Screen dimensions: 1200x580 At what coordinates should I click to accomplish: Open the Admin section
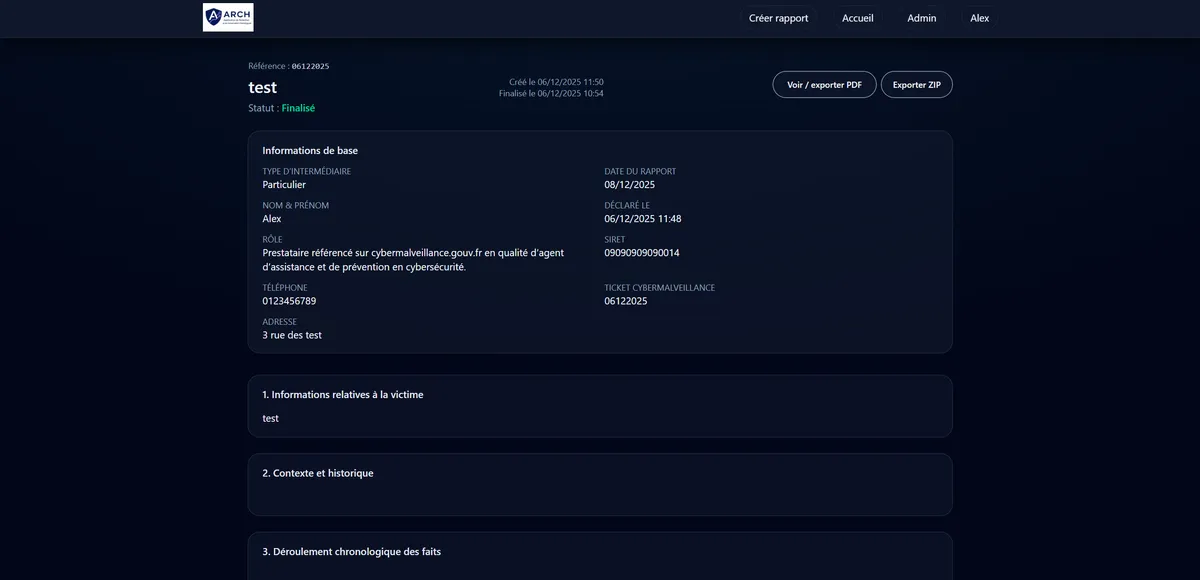[x=921, y=18]
